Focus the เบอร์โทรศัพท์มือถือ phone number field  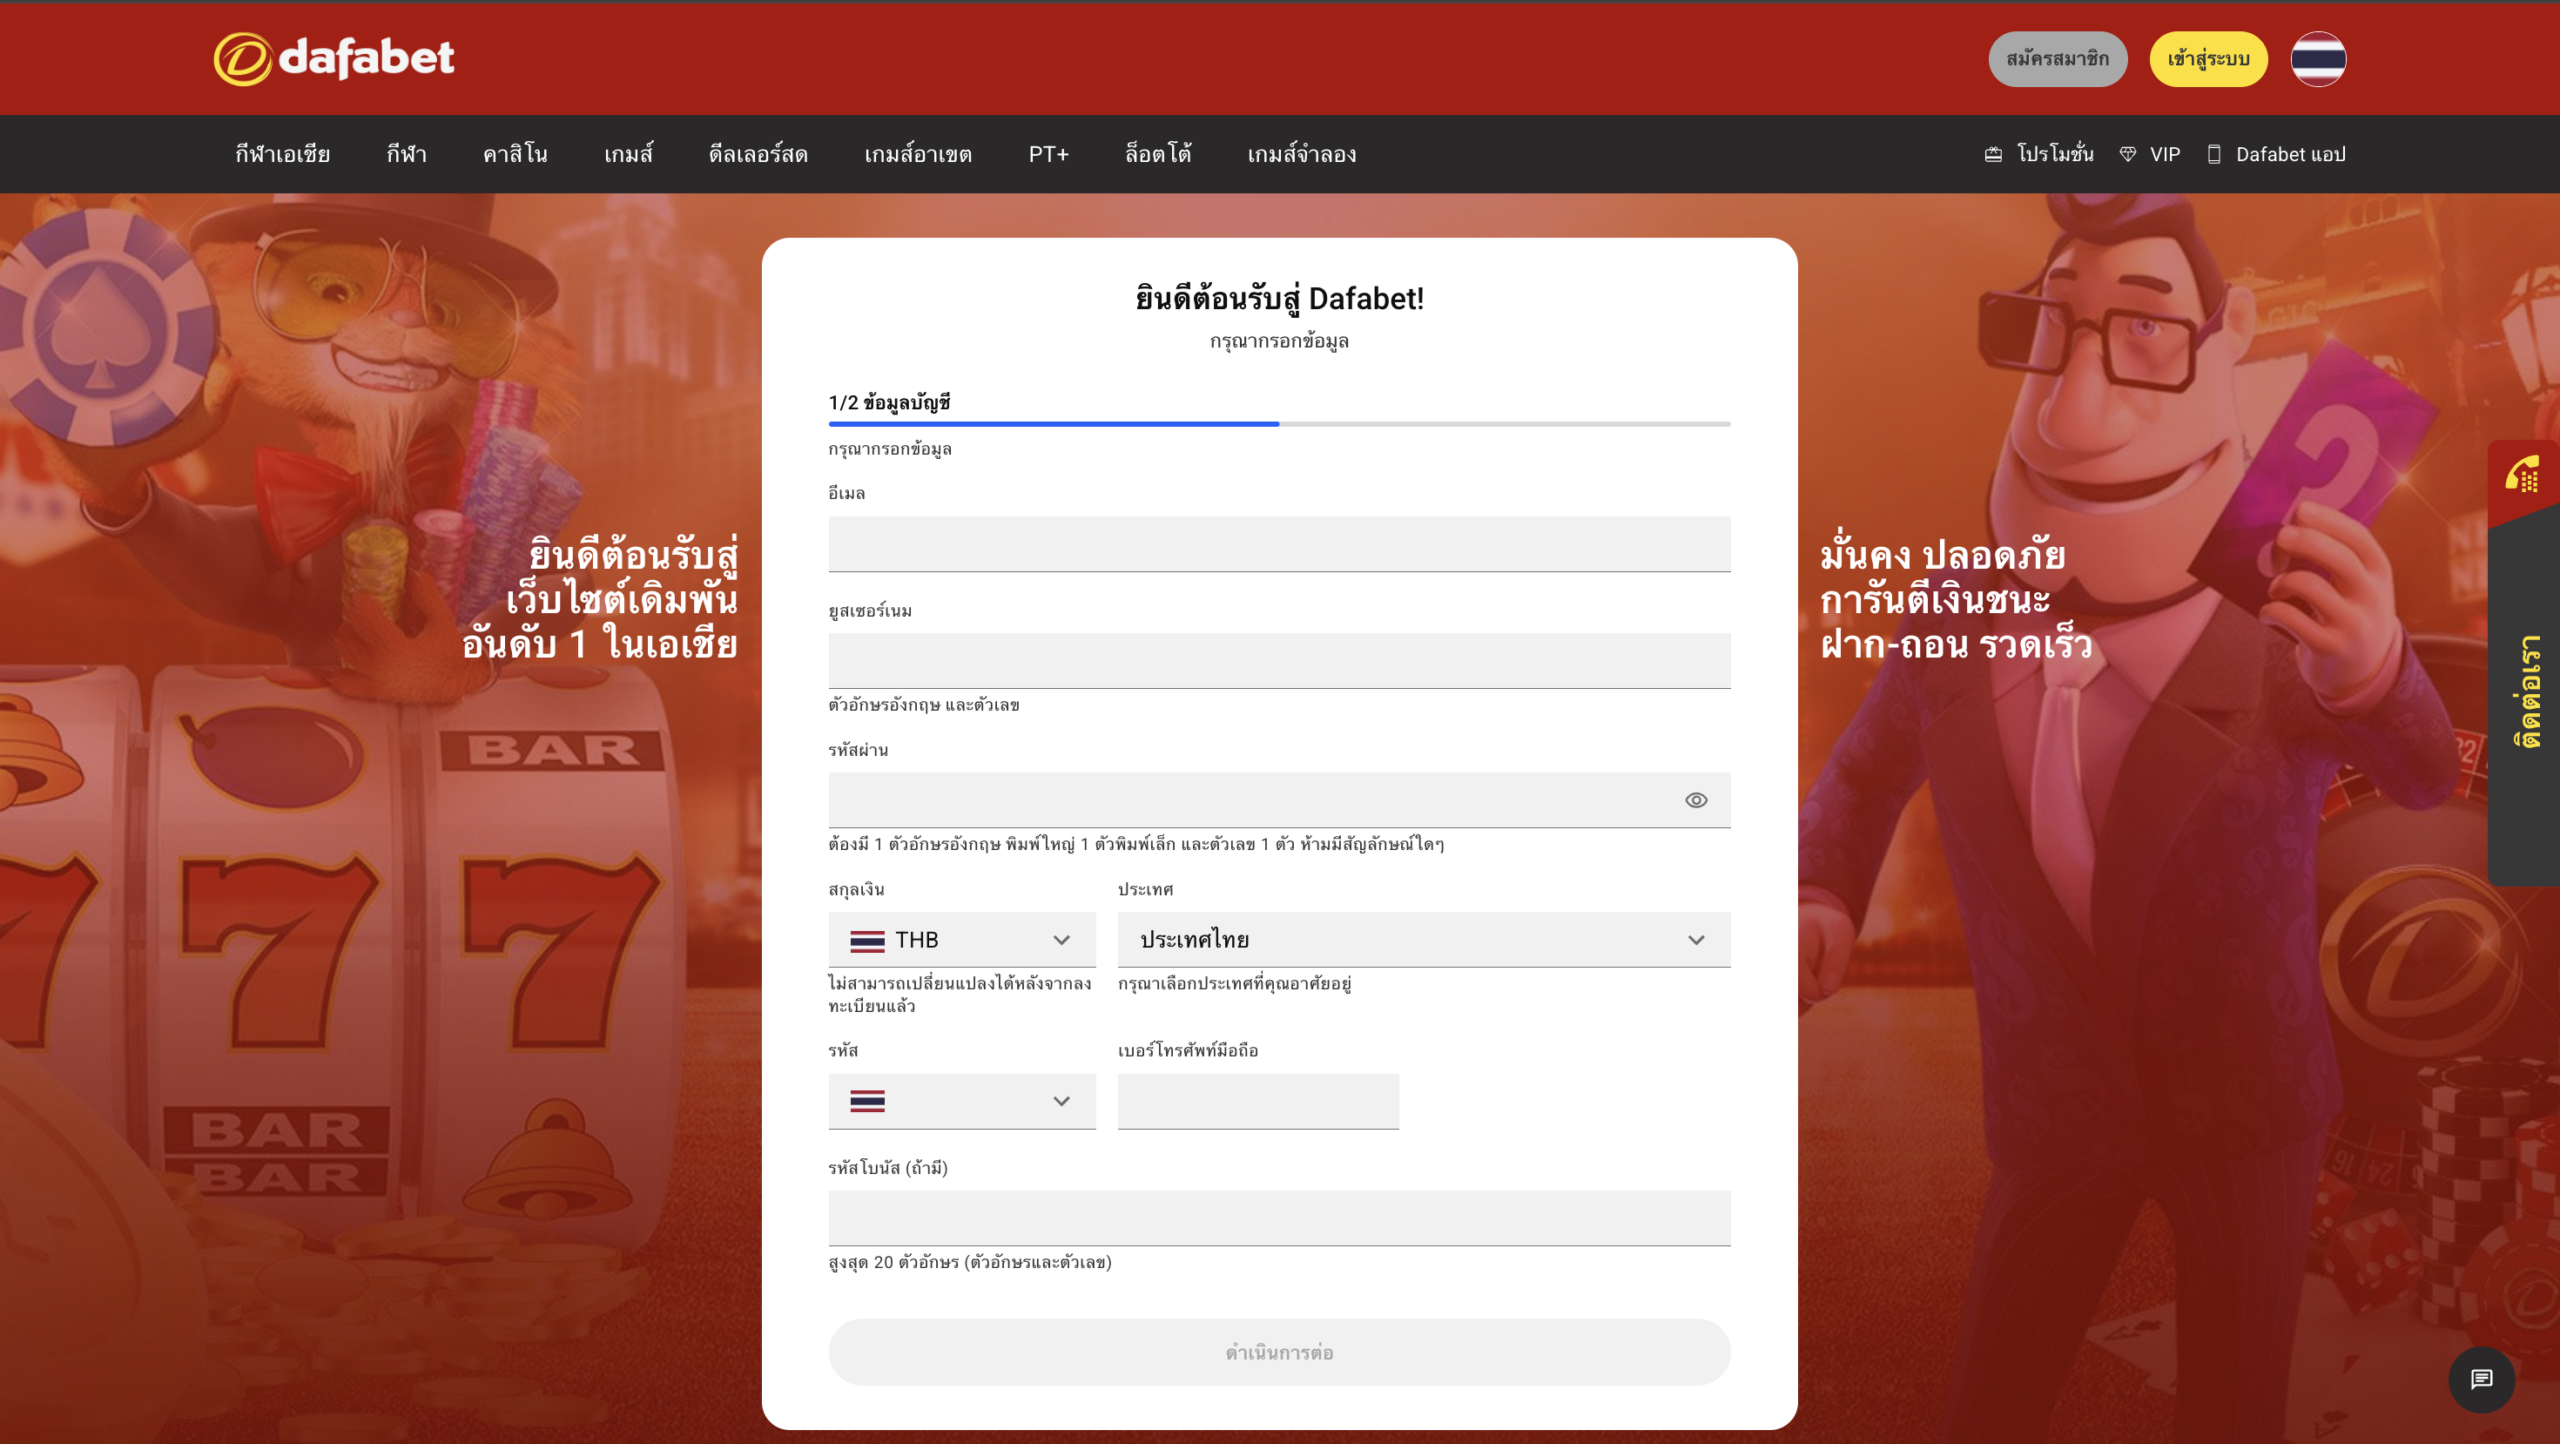pos(1258,1102)
